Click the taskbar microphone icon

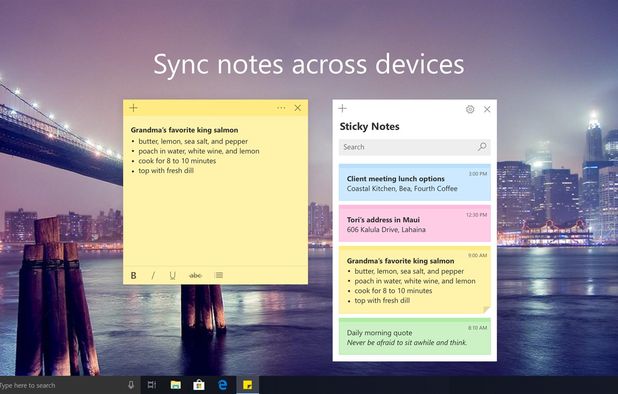131,385
